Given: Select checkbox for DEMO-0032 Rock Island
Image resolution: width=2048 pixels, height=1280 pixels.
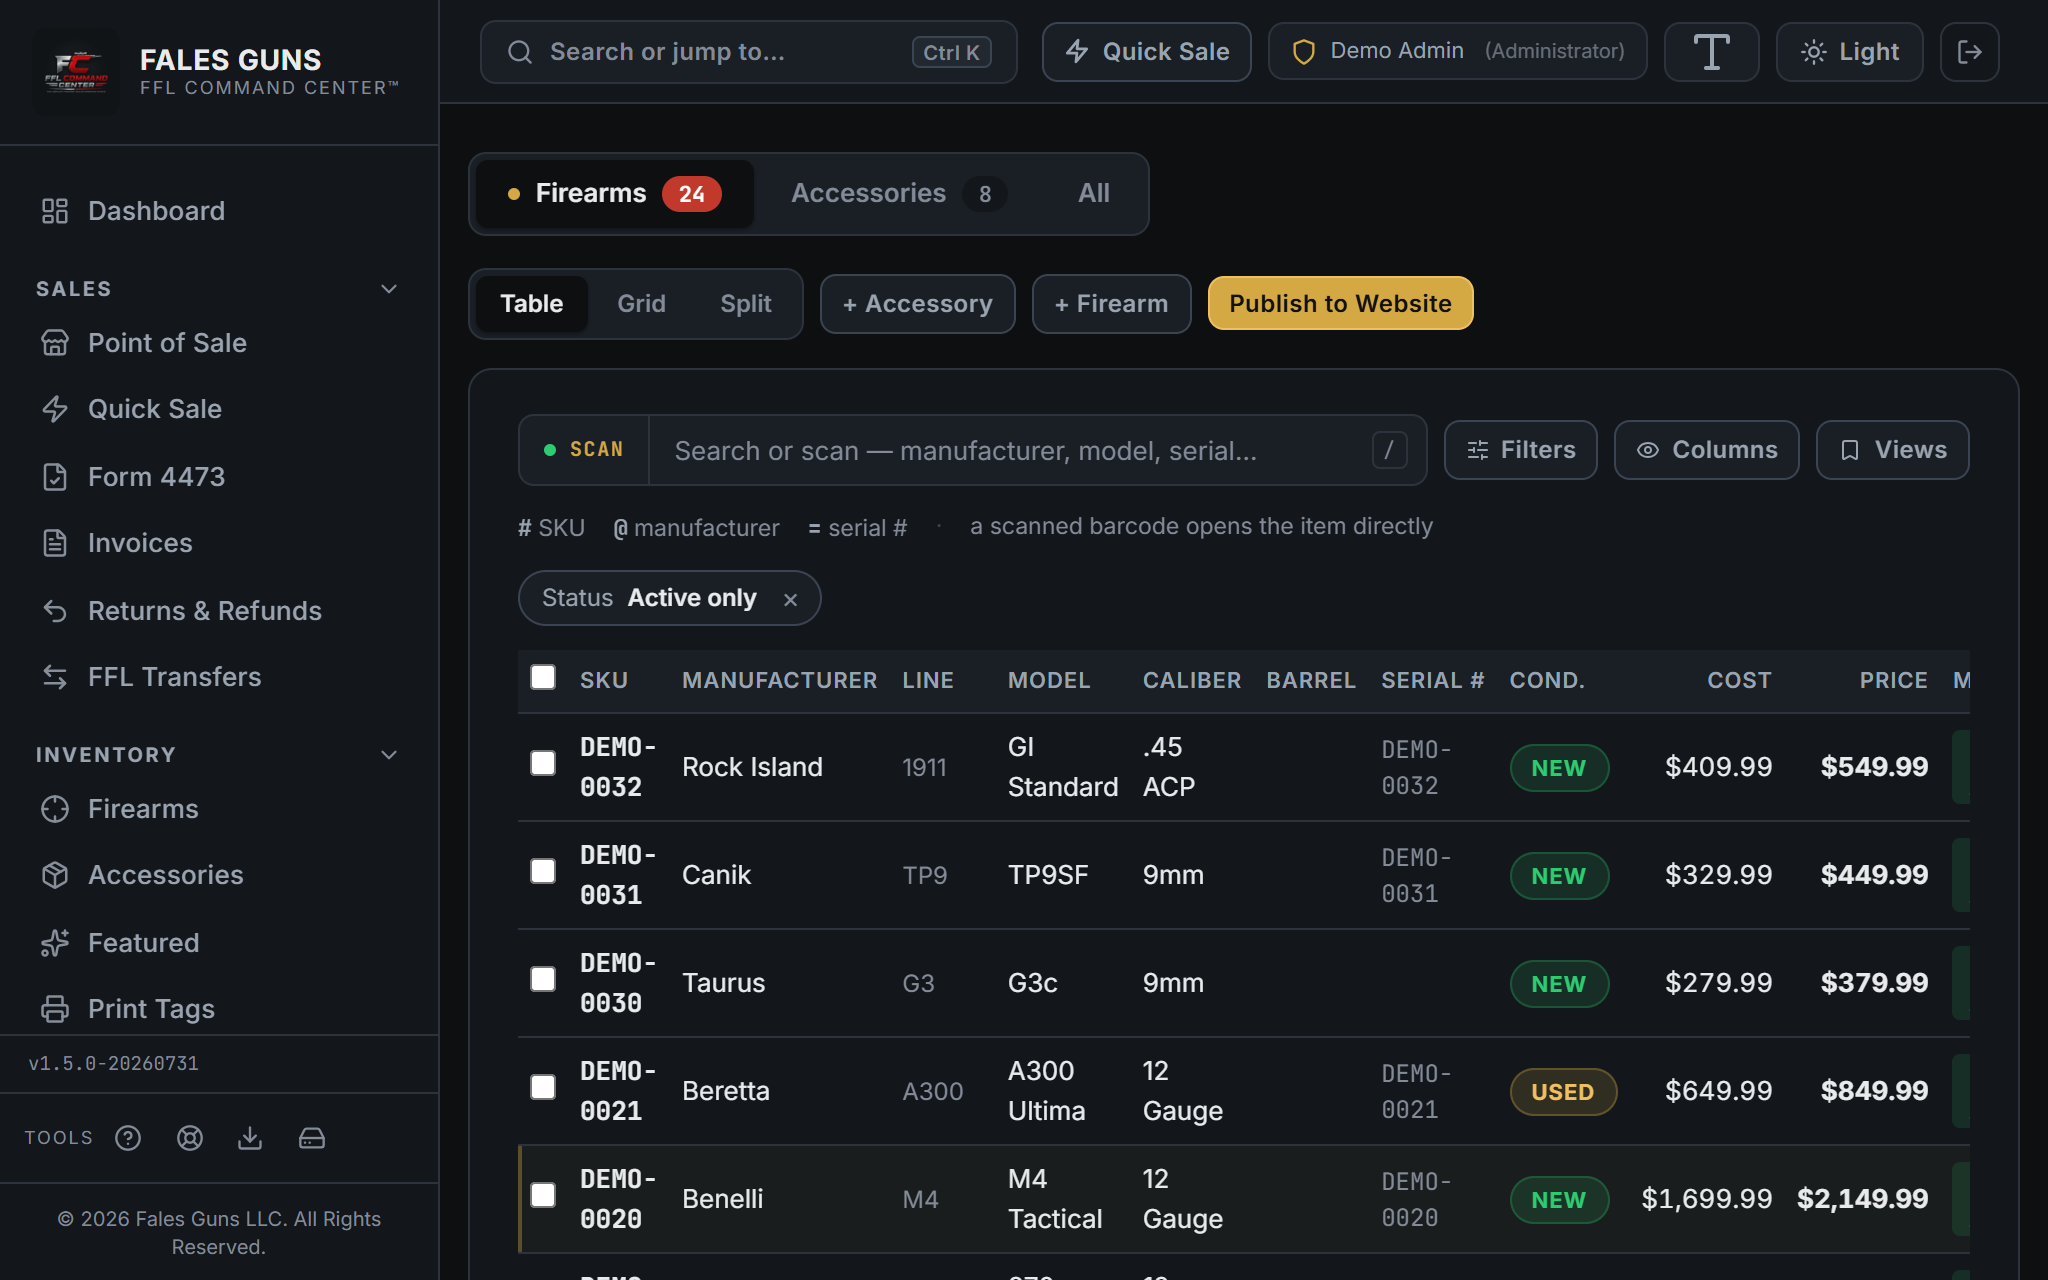Looking at the screenshot, I should (x=543, y=763).
